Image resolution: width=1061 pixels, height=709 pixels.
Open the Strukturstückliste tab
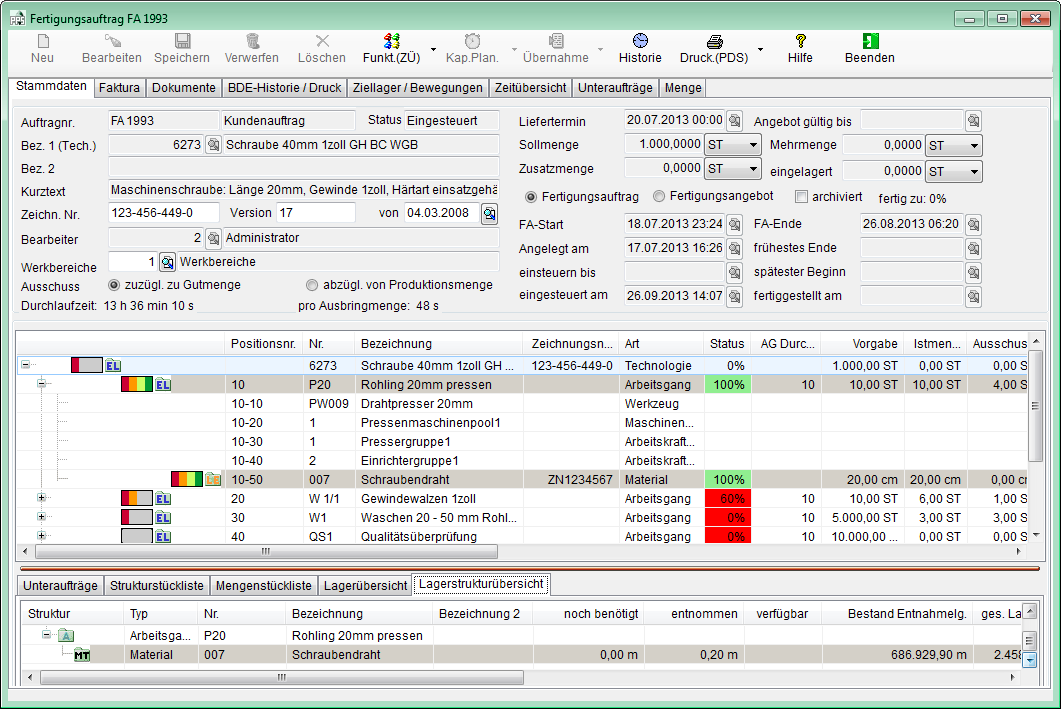click(x=157, y=585)
